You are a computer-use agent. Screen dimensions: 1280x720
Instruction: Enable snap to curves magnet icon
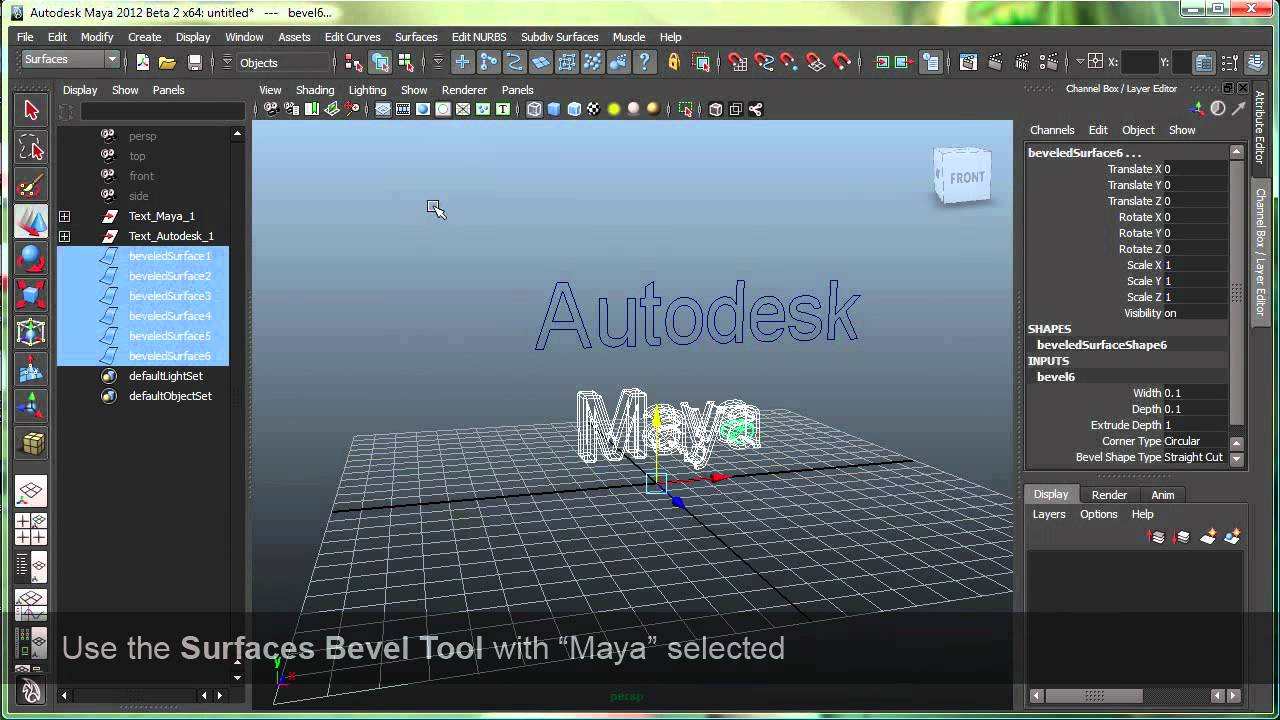(x=764, y=62)
